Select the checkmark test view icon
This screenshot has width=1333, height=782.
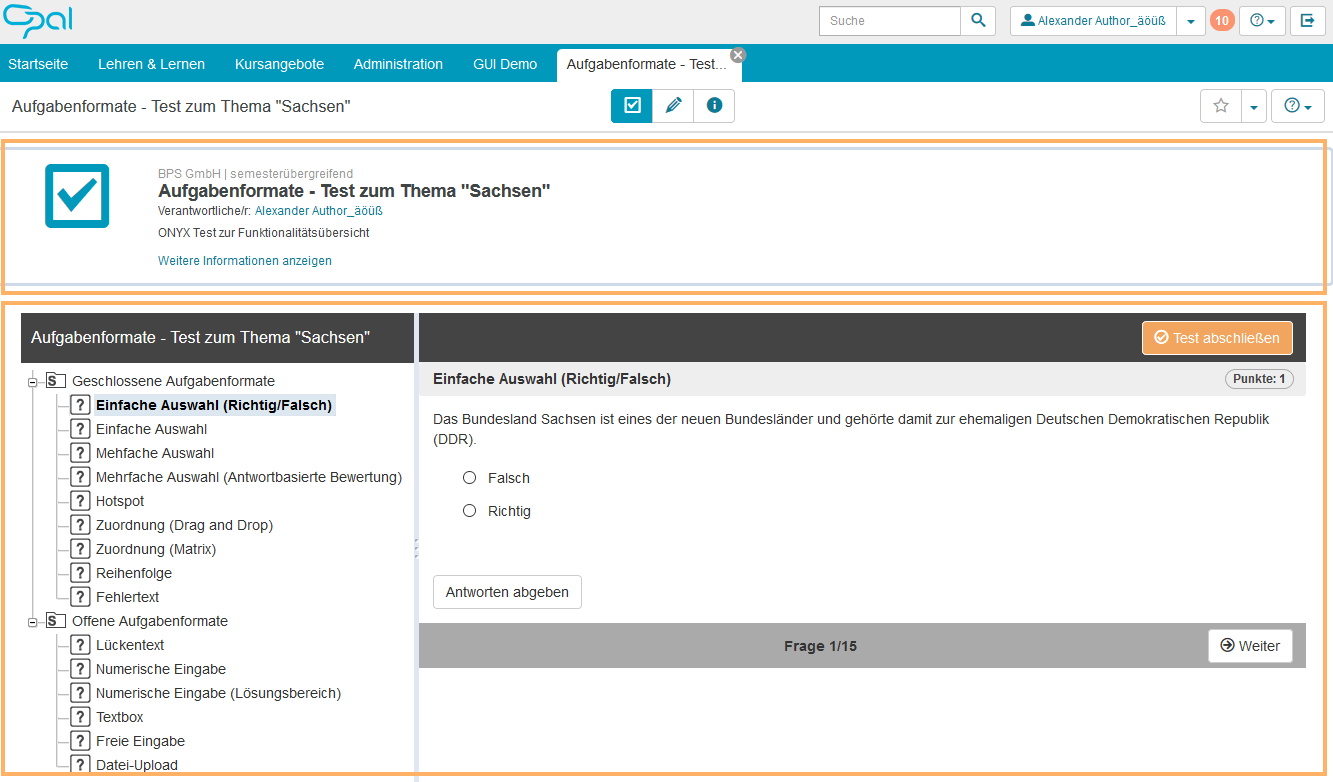[632, 105]
